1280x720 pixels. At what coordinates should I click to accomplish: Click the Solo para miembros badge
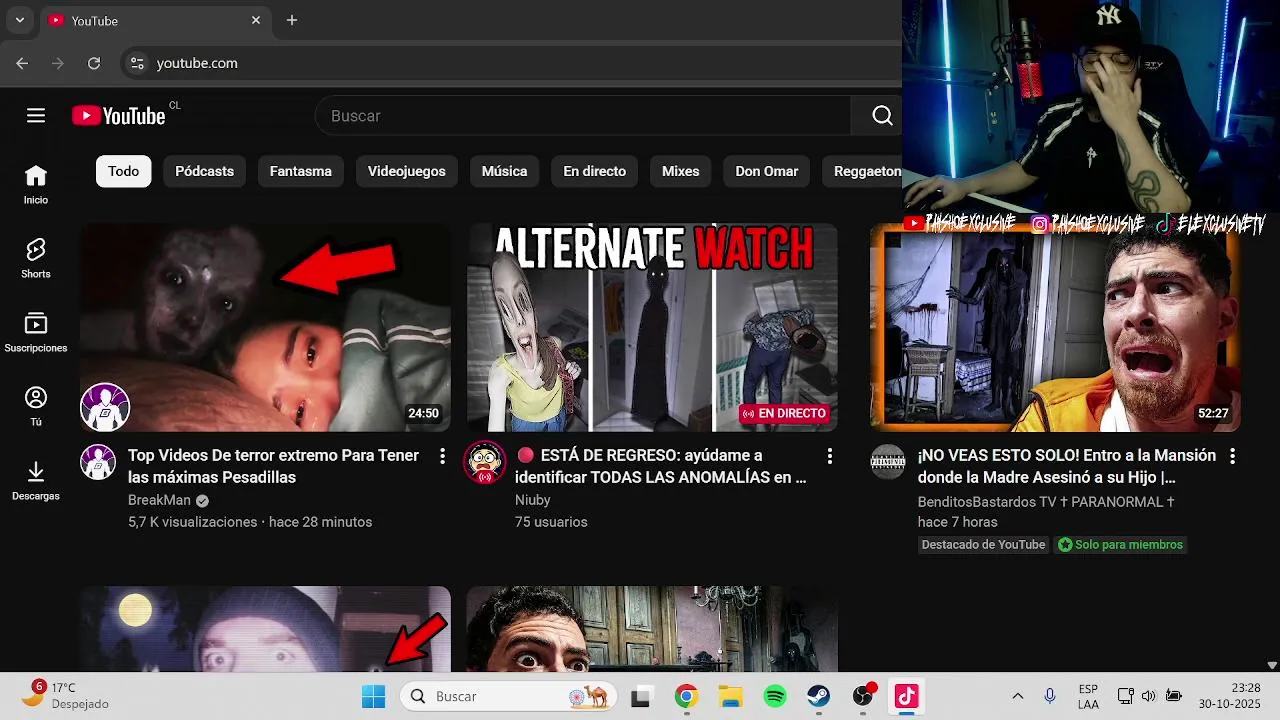pos(1120,545)
